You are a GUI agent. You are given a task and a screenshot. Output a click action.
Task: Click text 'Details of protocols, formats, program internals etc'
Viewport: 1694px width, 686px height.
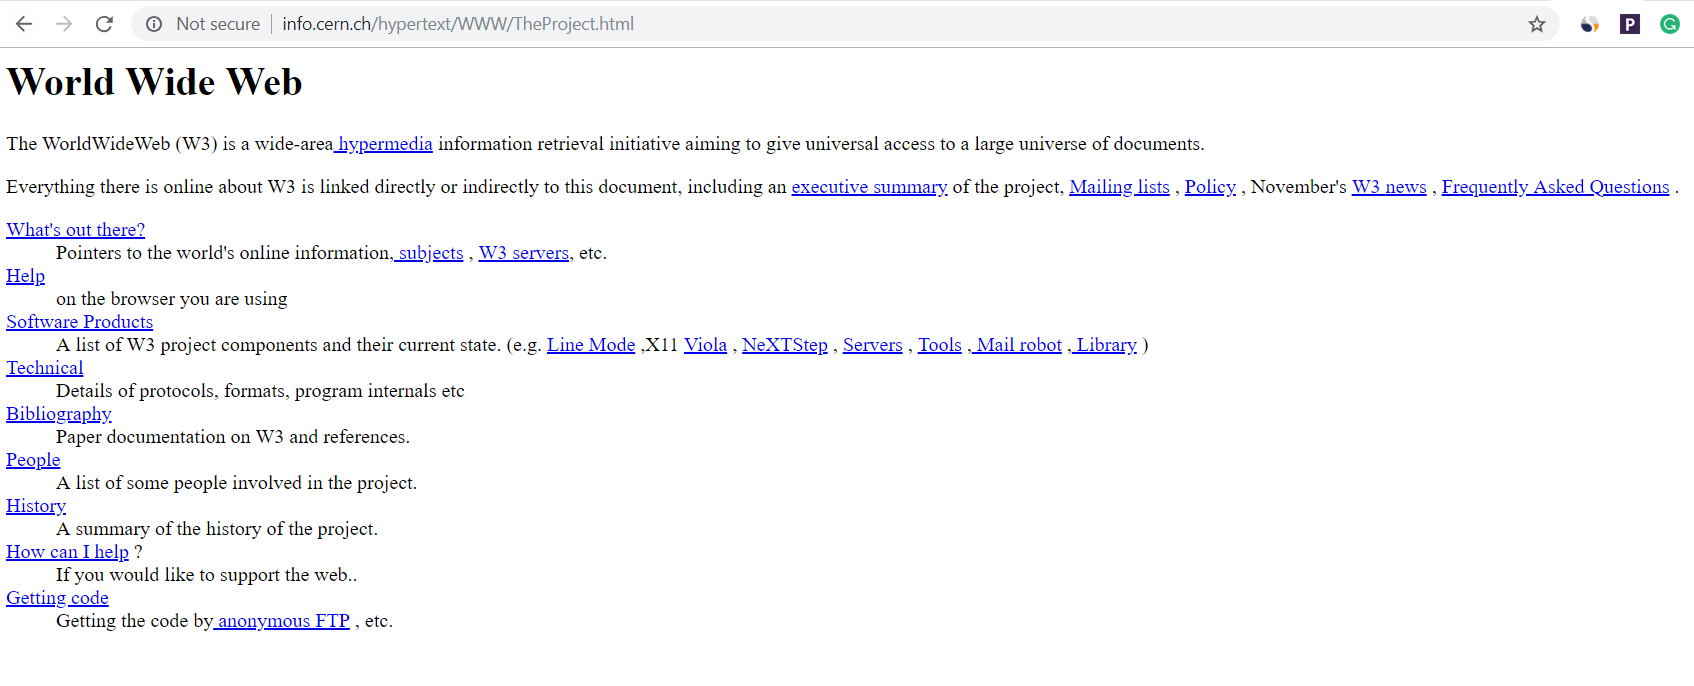pos(260,391)
